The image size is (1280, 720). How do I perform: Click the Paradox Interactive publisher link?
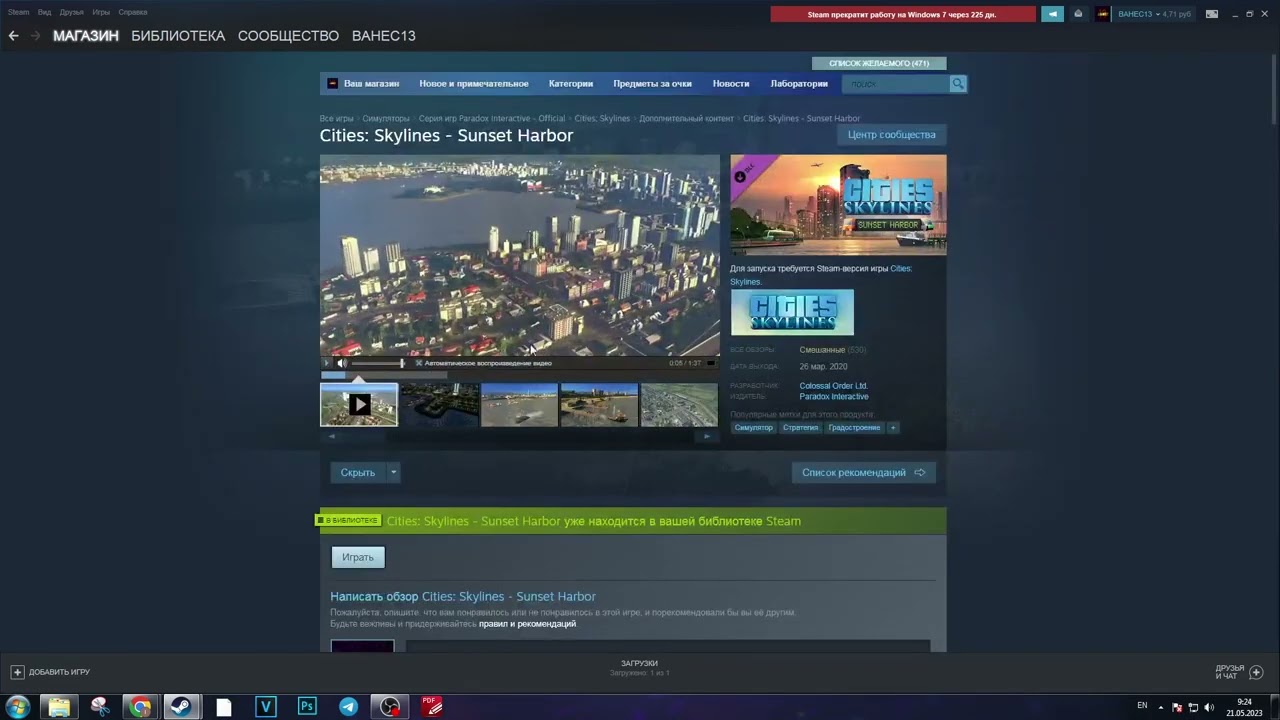pos(834,397)
